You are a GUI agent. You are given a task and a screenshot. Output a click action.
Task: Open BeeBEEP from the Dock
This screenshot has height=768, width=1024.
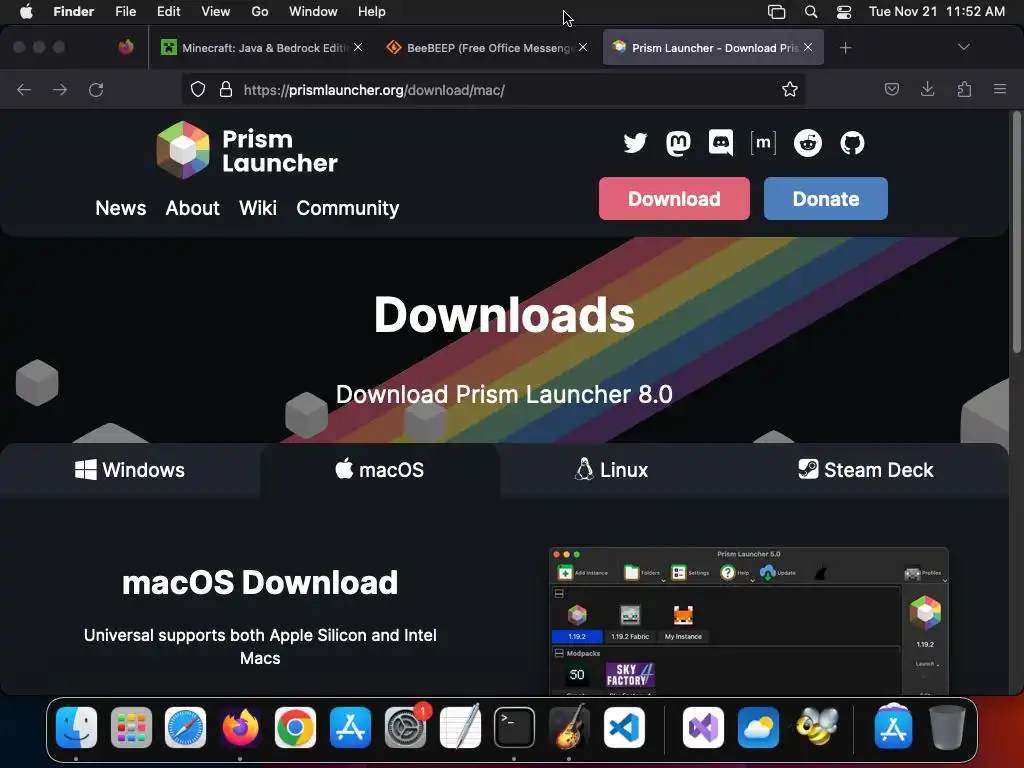coord(816,728)
